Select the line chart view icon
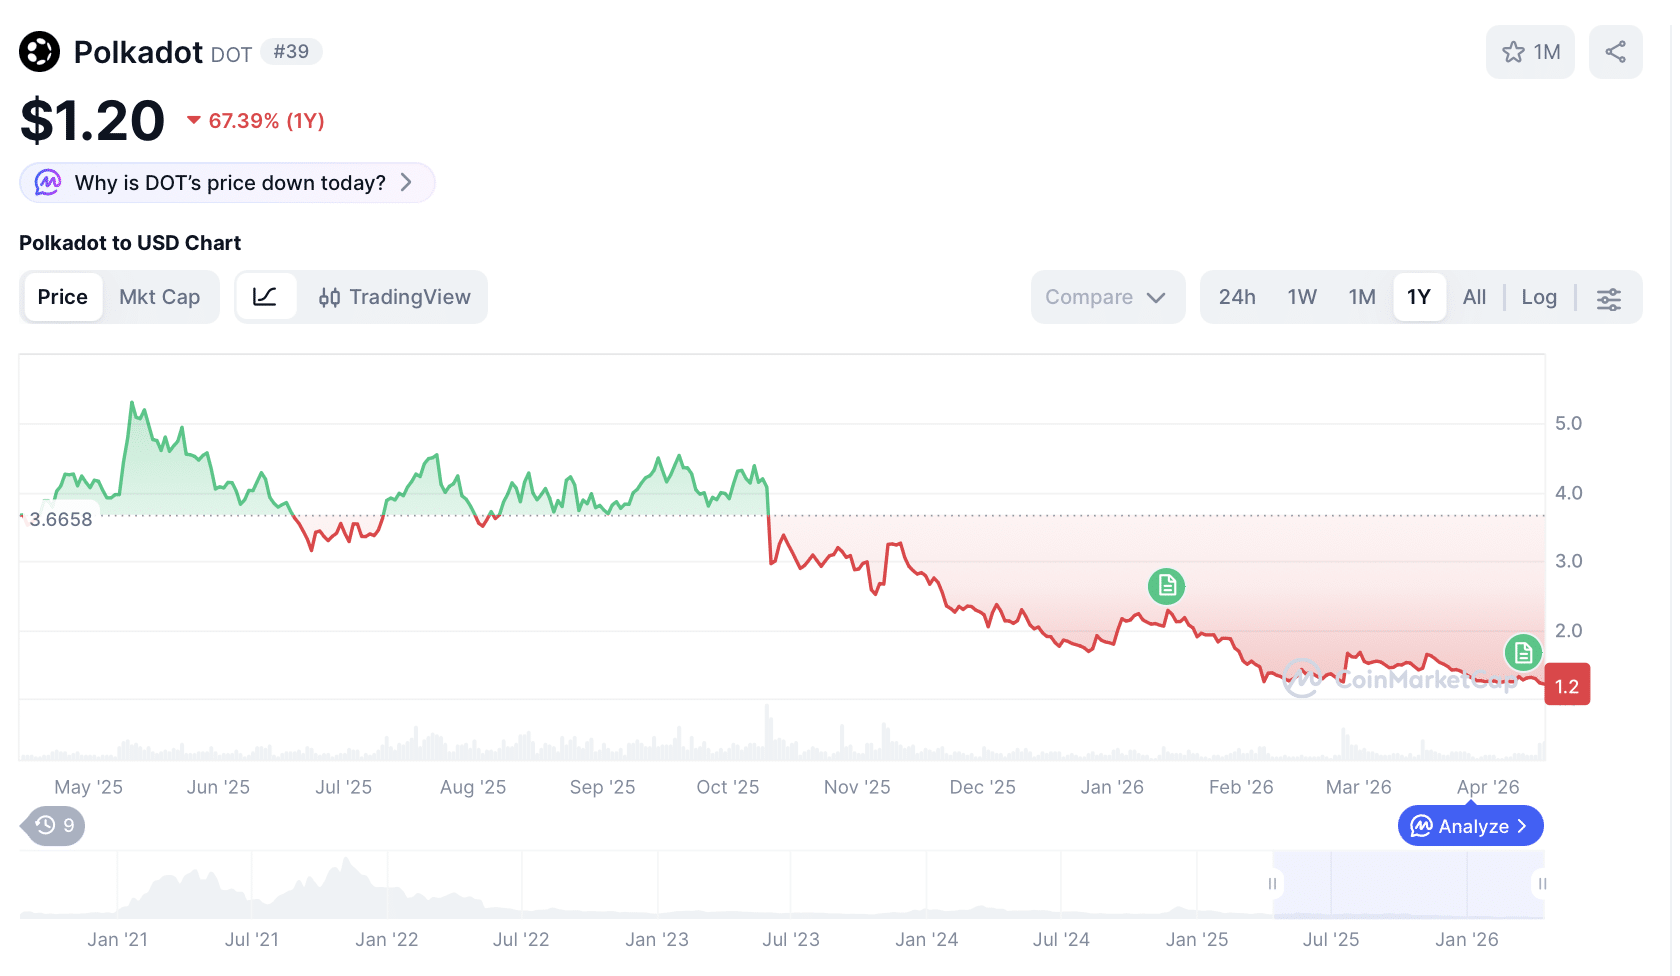This screenshot has height=976, width=1680. tap(265, 297)
